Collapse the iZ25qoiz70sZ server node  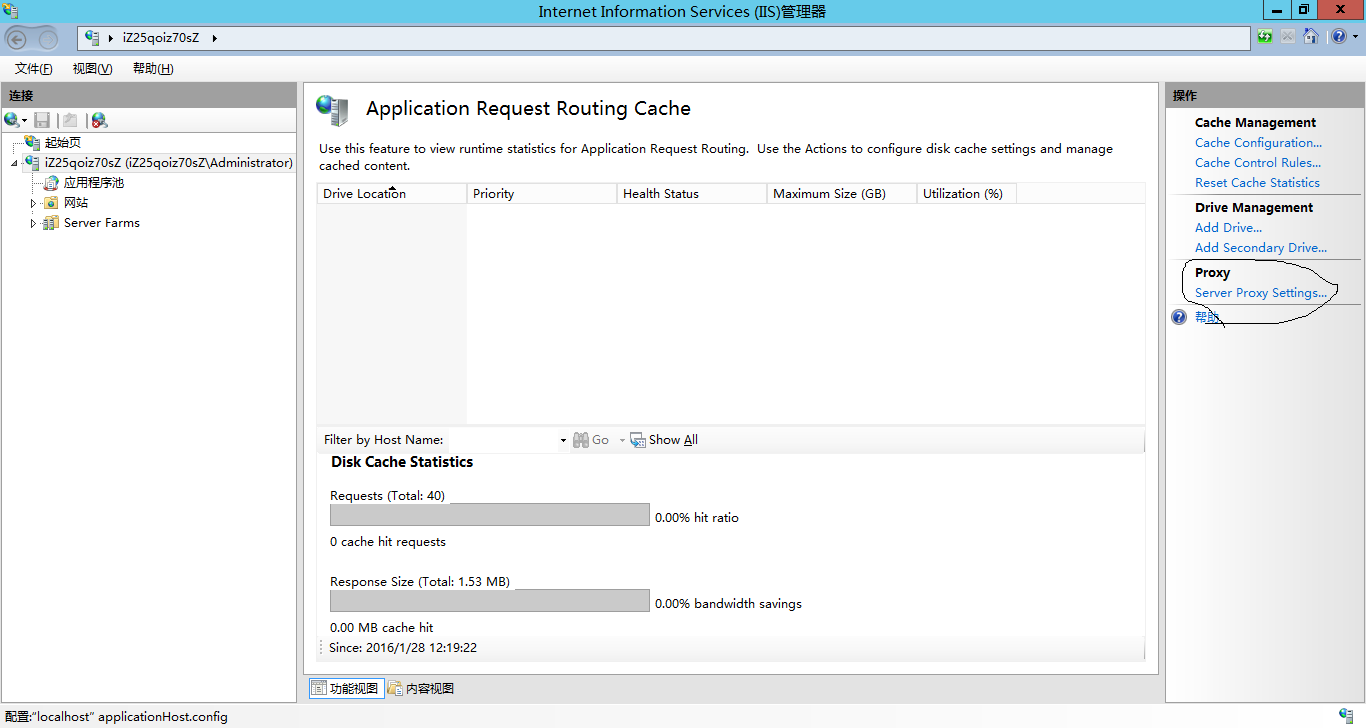(x=14, y=163)
